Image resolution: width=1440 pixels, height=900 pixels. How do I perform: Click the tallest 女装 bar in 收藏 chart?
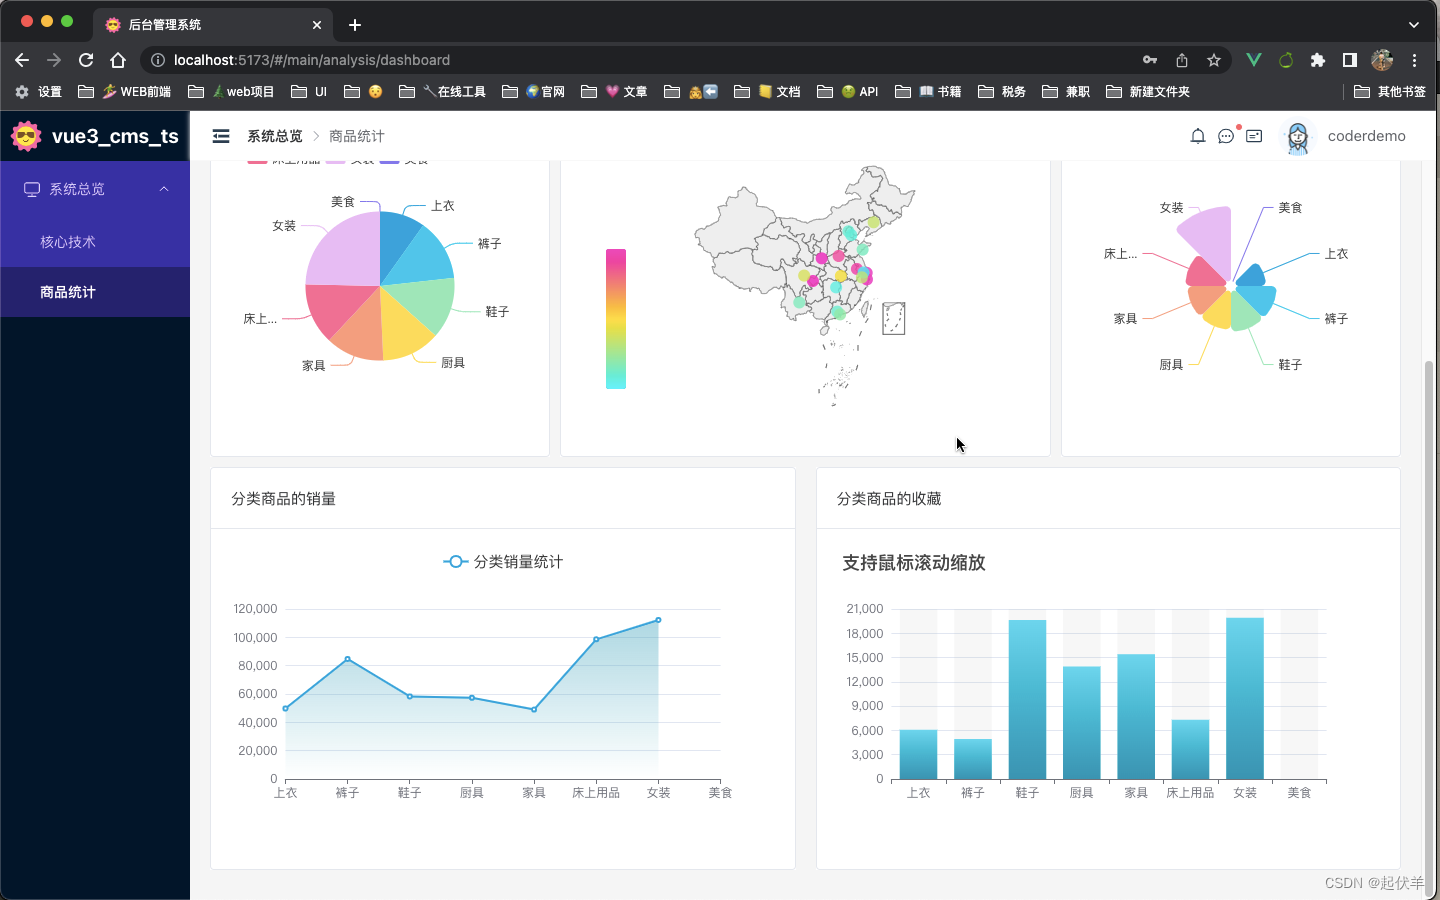pos(1245,698)
